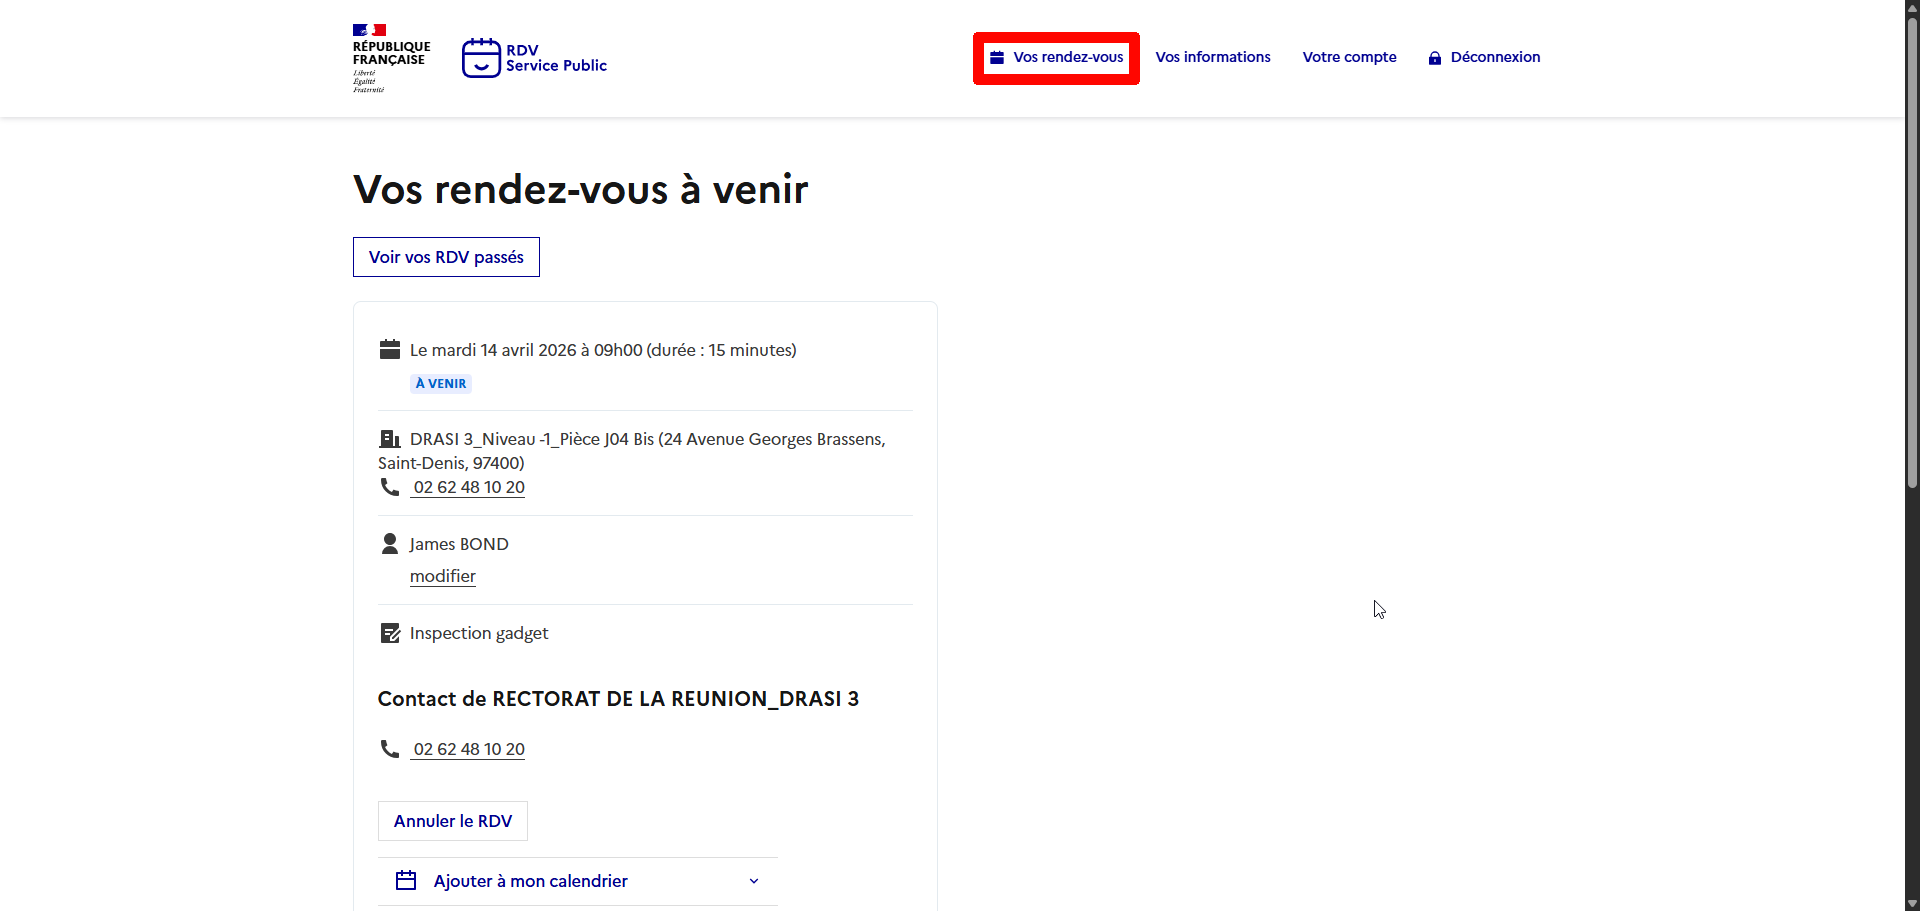The height and width of the screenshot is (911, 1920).
Task: Click the calendar icon beside appointment date
Action: coord(390,349)
